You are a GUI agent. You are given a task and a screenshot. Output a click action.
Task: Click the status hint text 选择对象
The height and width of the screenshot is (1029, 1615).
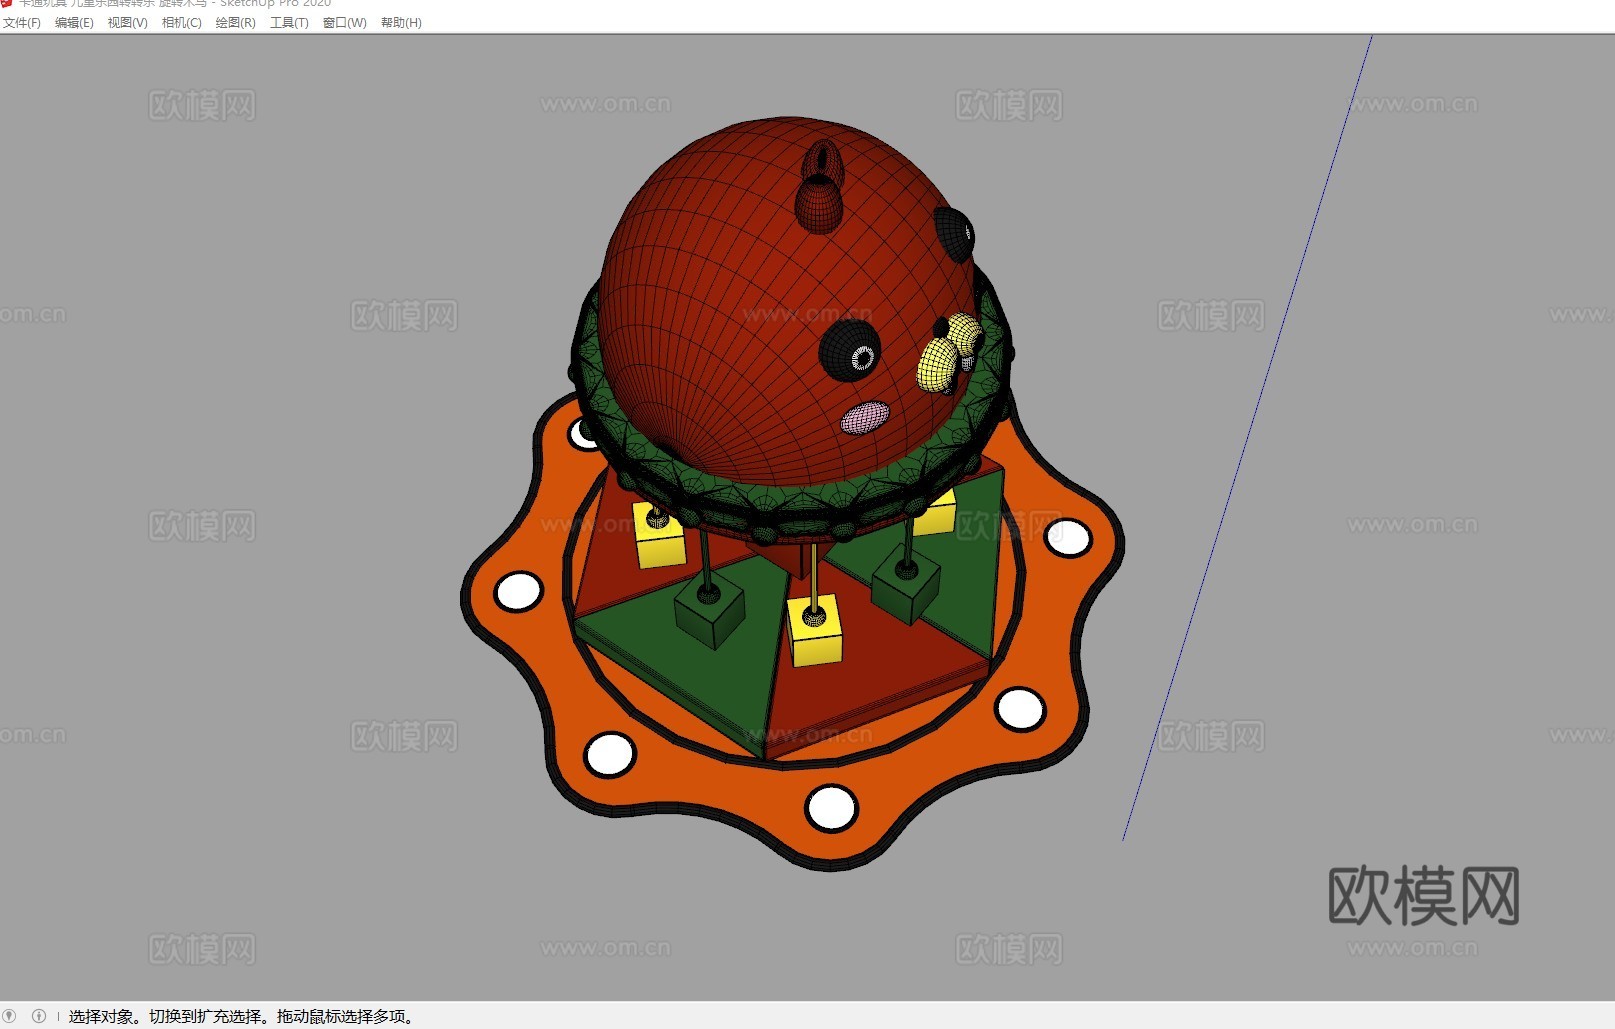tap(101, 1016)
